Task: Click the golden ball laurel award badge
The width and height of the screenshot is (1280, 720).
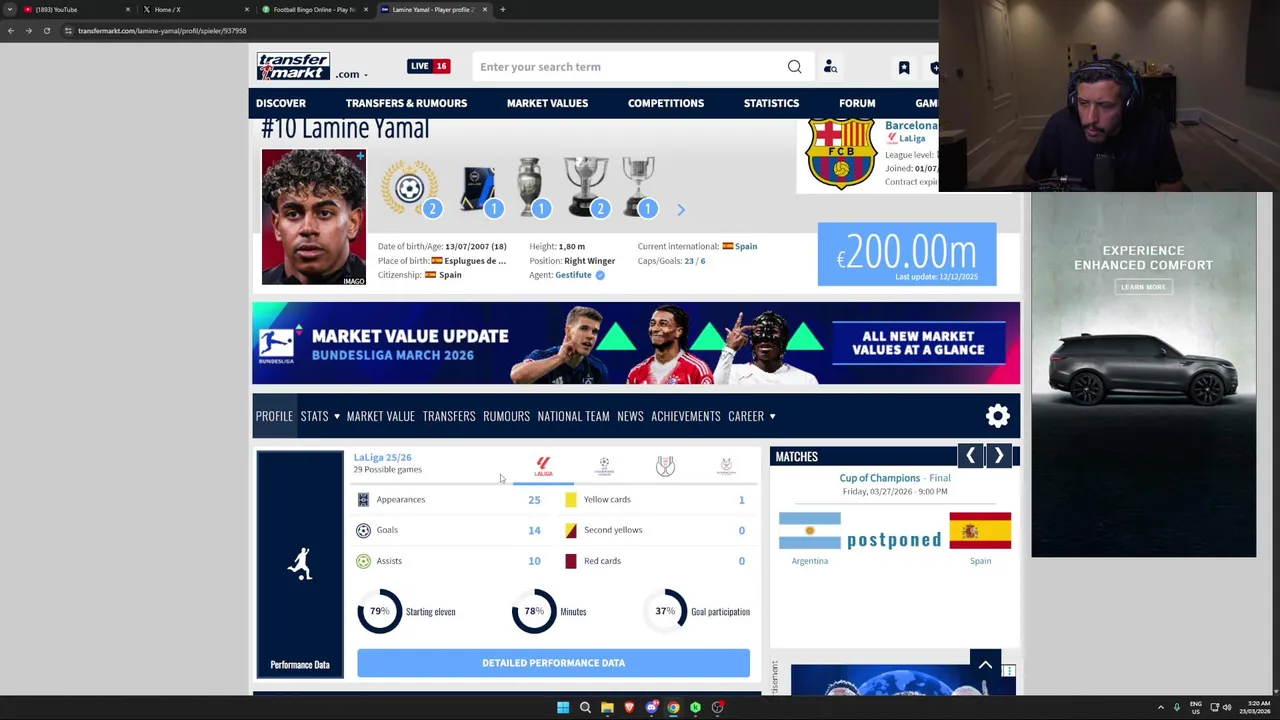Action: point(409,187)
